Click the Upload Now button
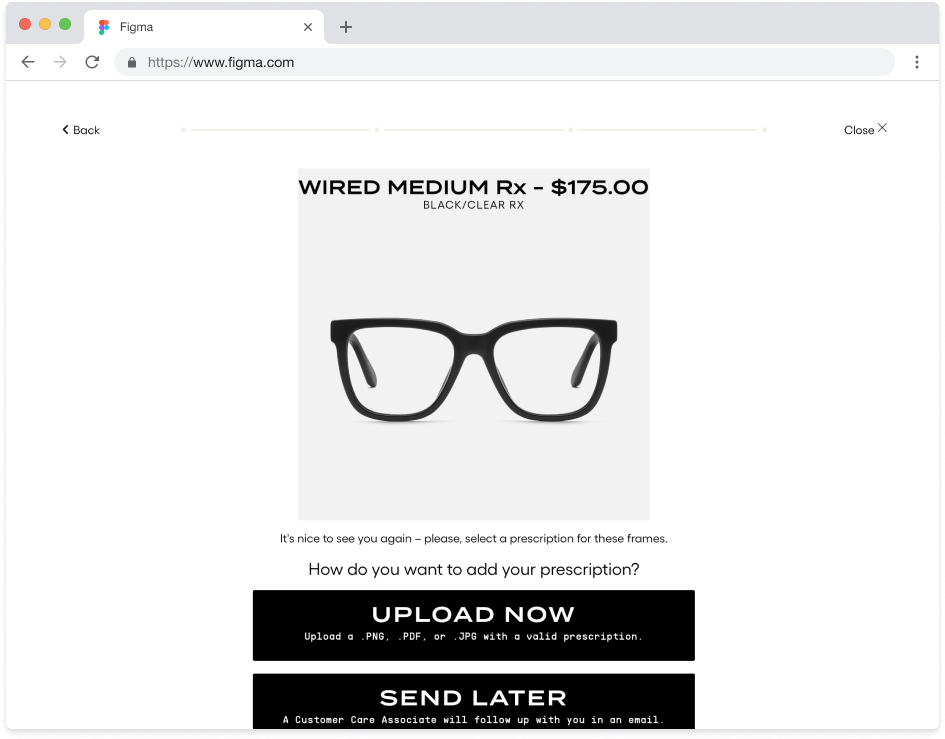This screenshot has height=739, width=945. 473,624
